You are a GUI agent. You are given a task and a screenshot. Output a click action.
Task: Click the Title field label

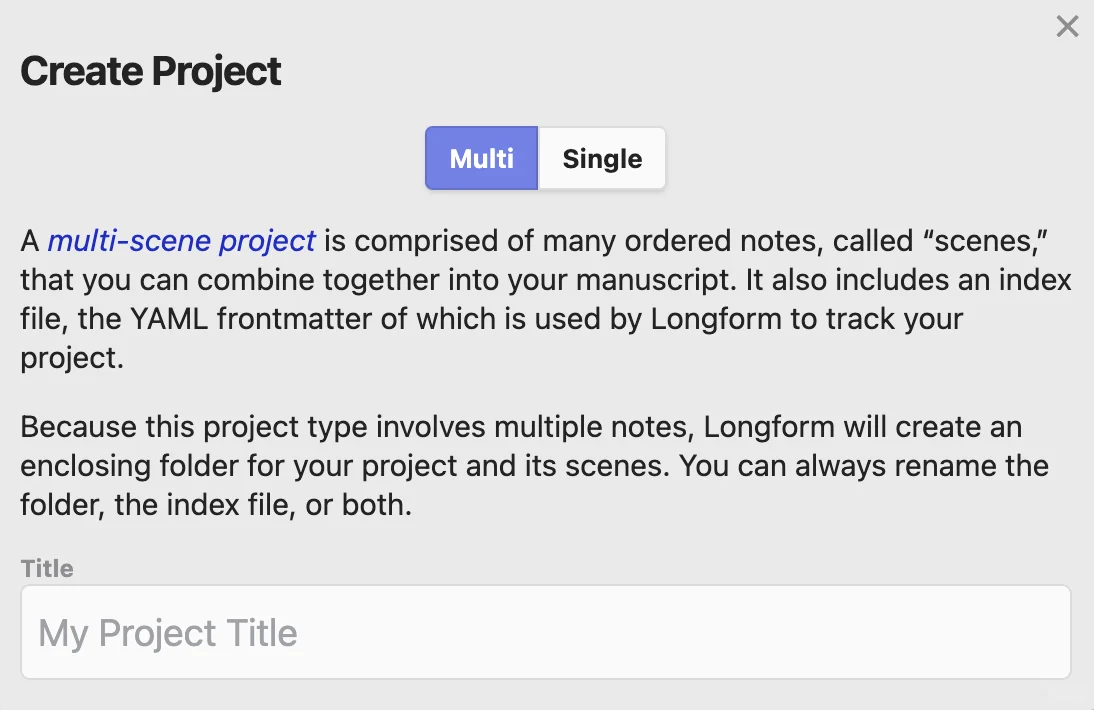point(47,569)
